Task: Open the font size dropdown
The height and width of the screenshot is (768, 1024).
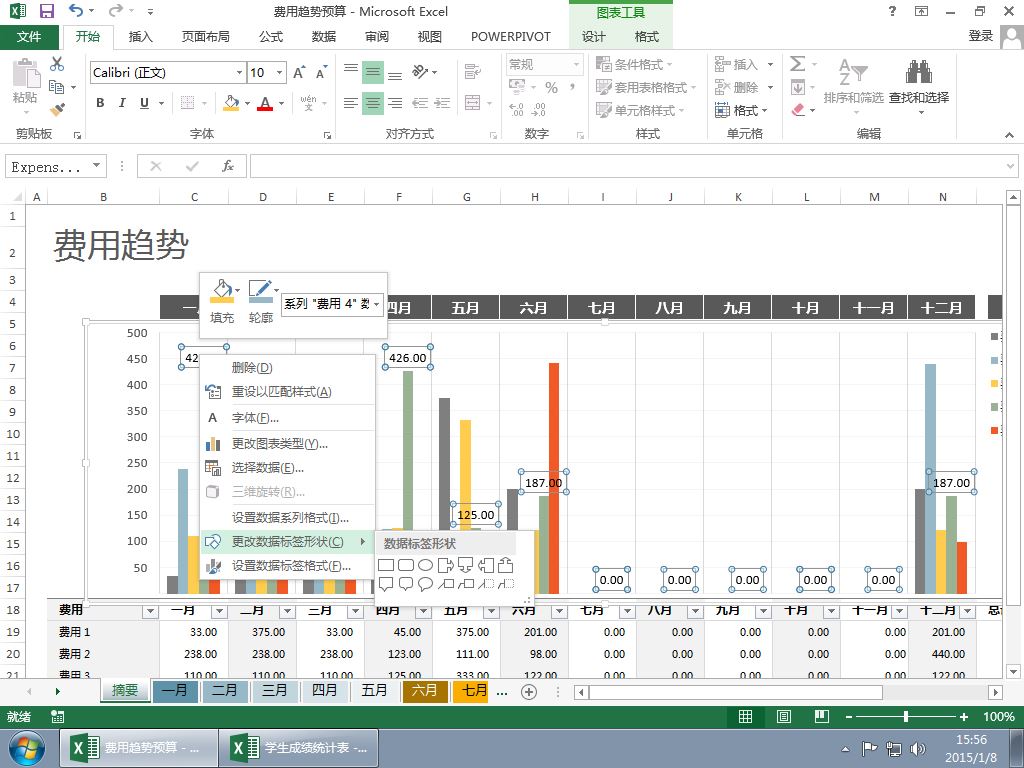Action: [280, 72]
